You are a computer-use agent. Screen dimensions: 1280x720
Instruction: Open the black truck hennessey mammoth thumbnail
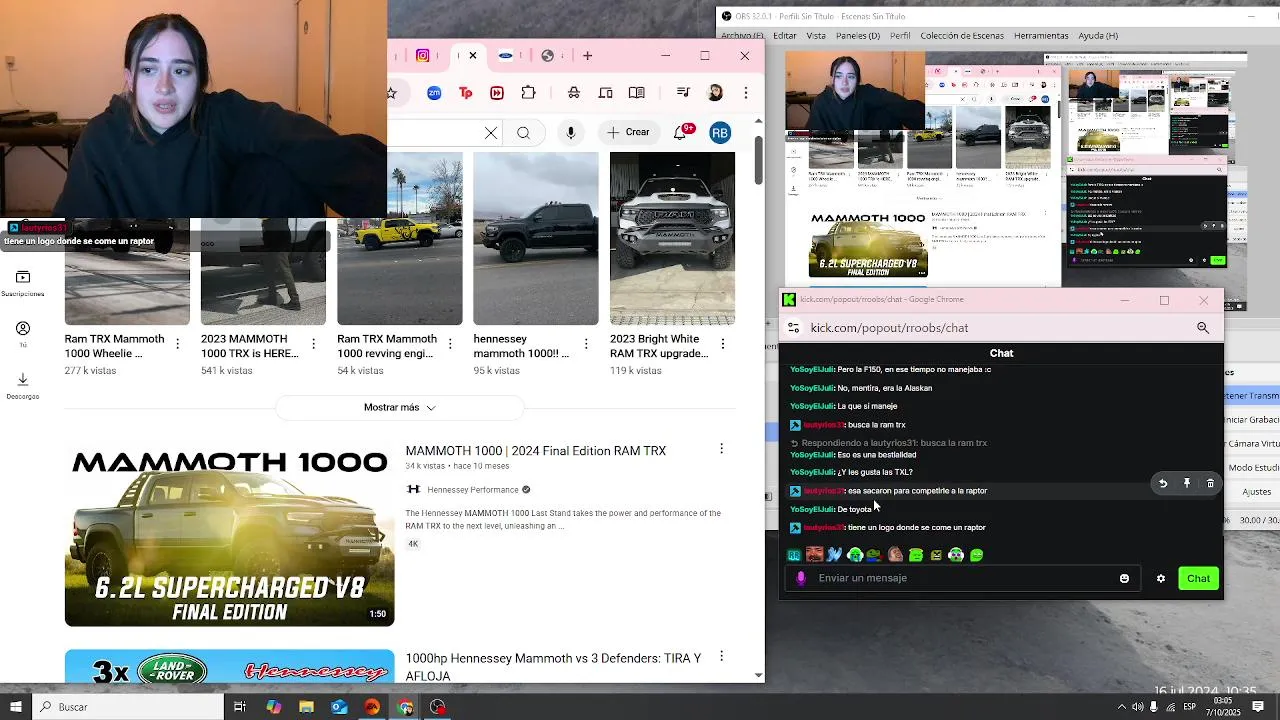(536, 238)
